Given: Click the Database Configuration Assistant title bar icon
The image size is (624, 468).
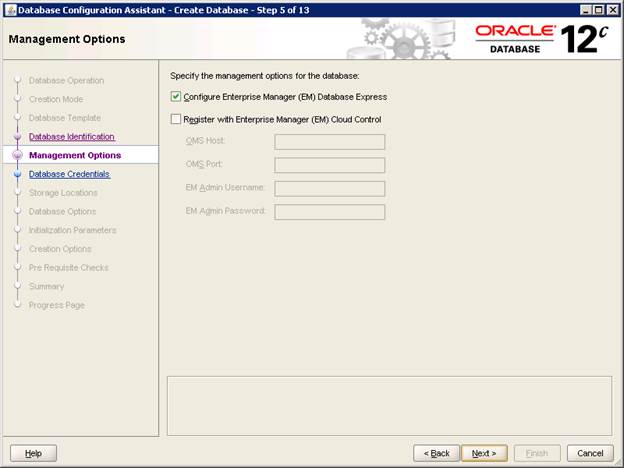Looking at the screenshot, I should (x=10, y=9).
